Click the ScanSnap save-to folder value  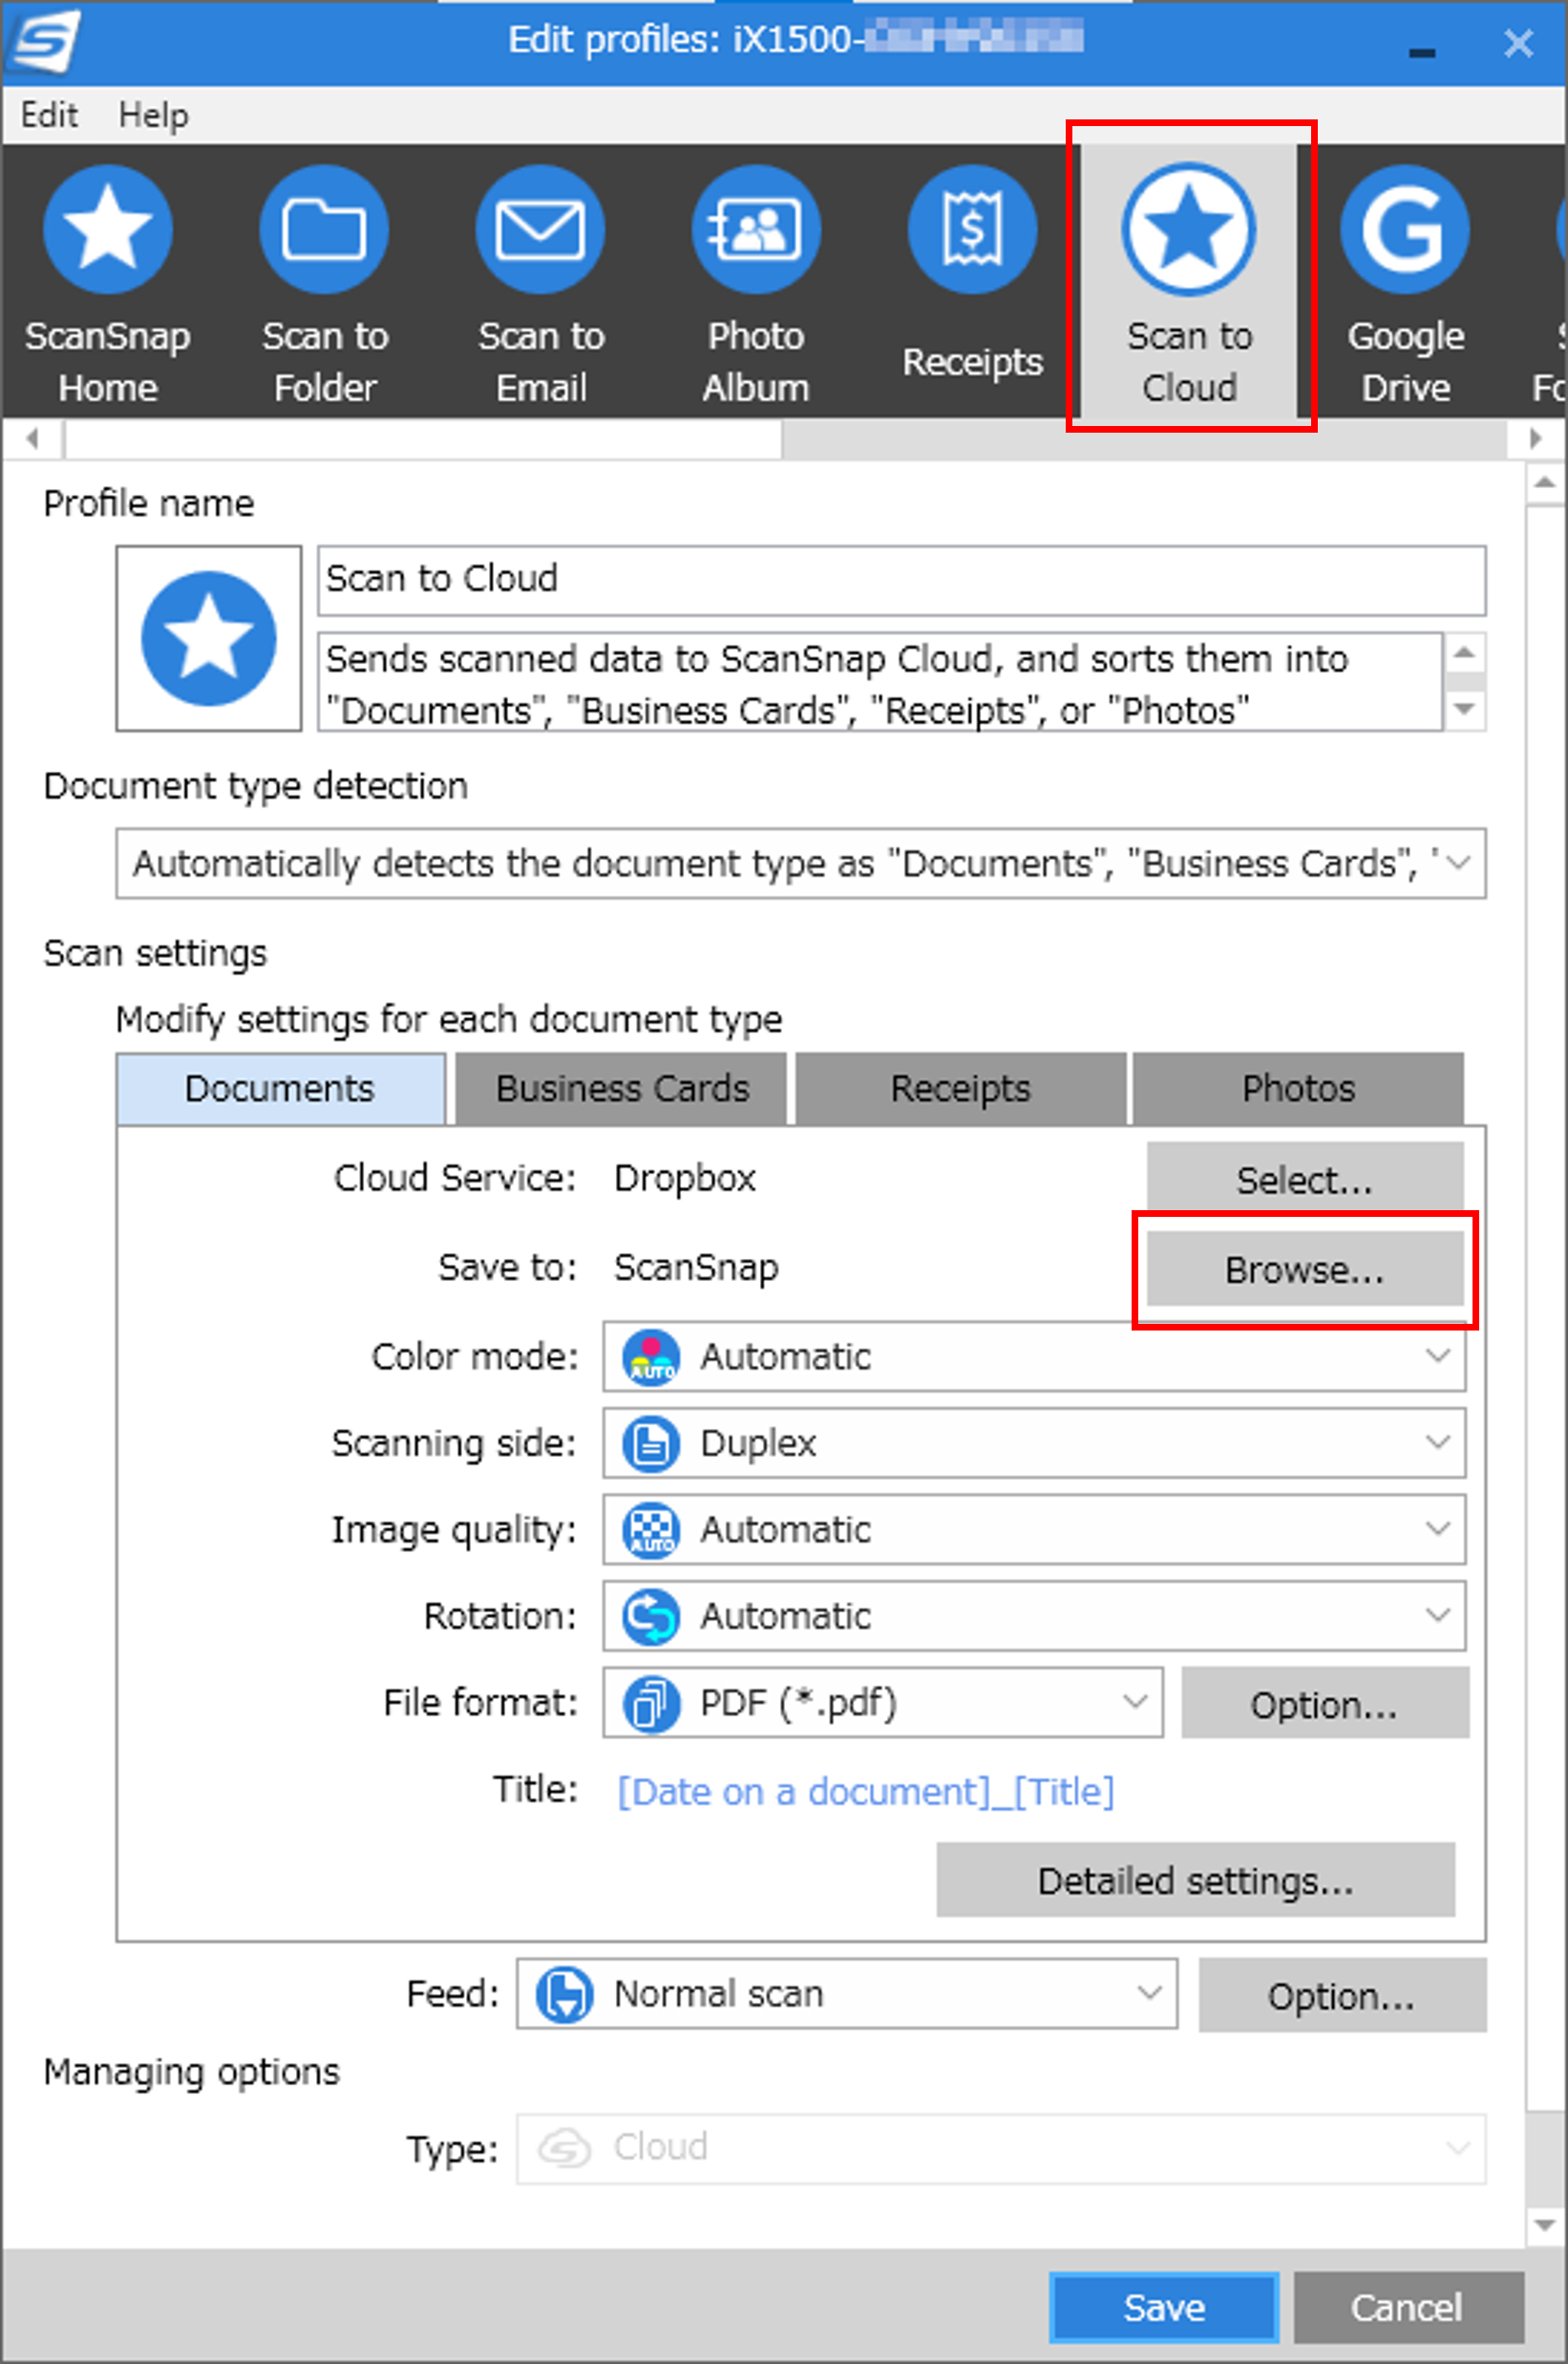click(x=696, y=1268)
